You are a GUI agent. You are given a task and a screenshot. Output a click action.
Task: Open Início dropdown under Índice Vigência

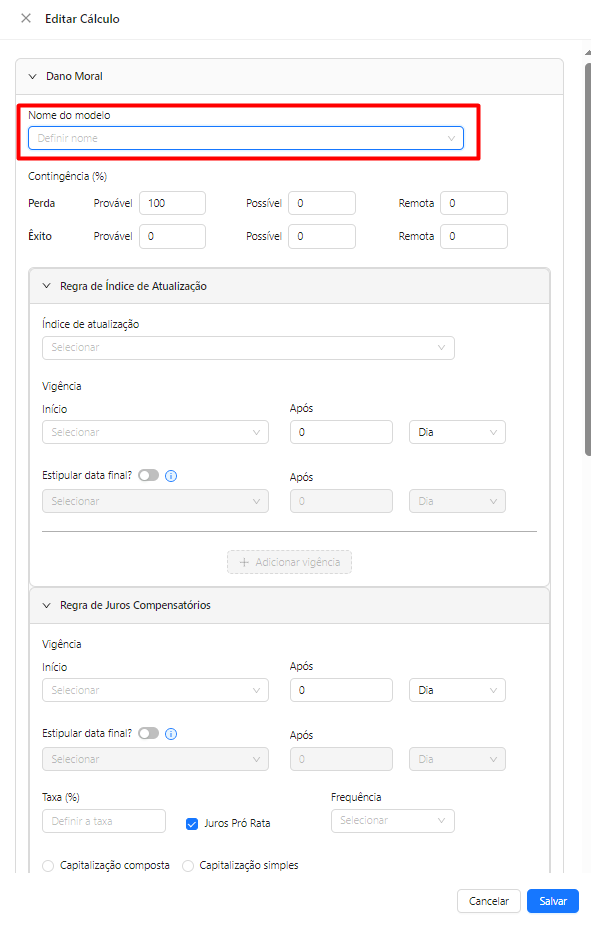pyautogui.click(x=155, y=432)
